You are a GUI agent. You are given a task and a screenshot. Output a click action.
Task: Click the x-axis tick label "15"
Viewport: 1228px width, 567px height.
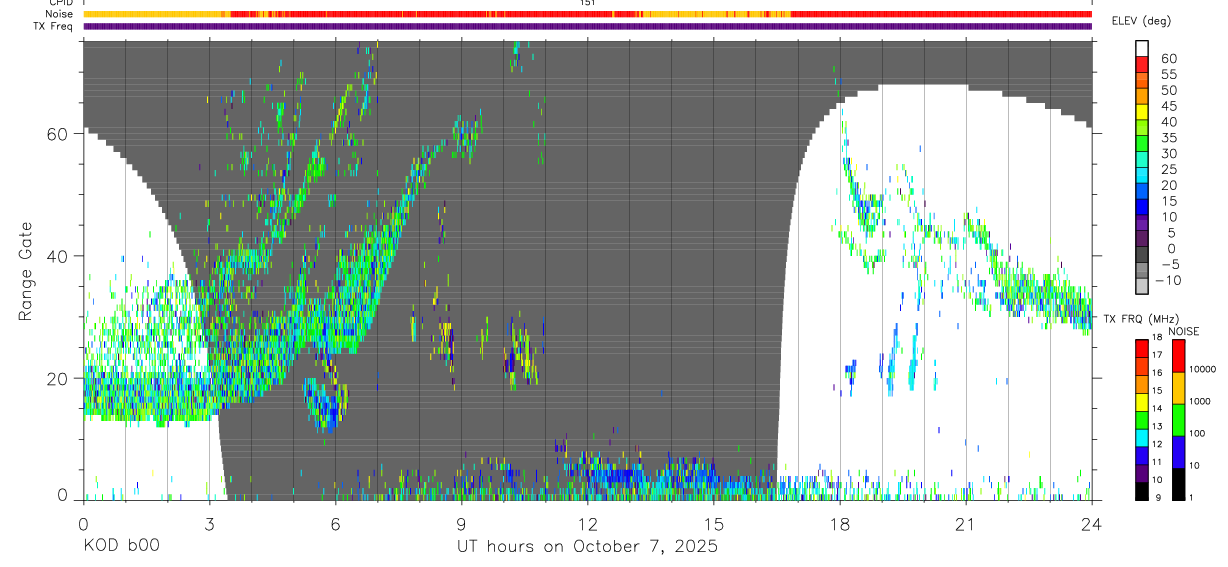[713, 524]
